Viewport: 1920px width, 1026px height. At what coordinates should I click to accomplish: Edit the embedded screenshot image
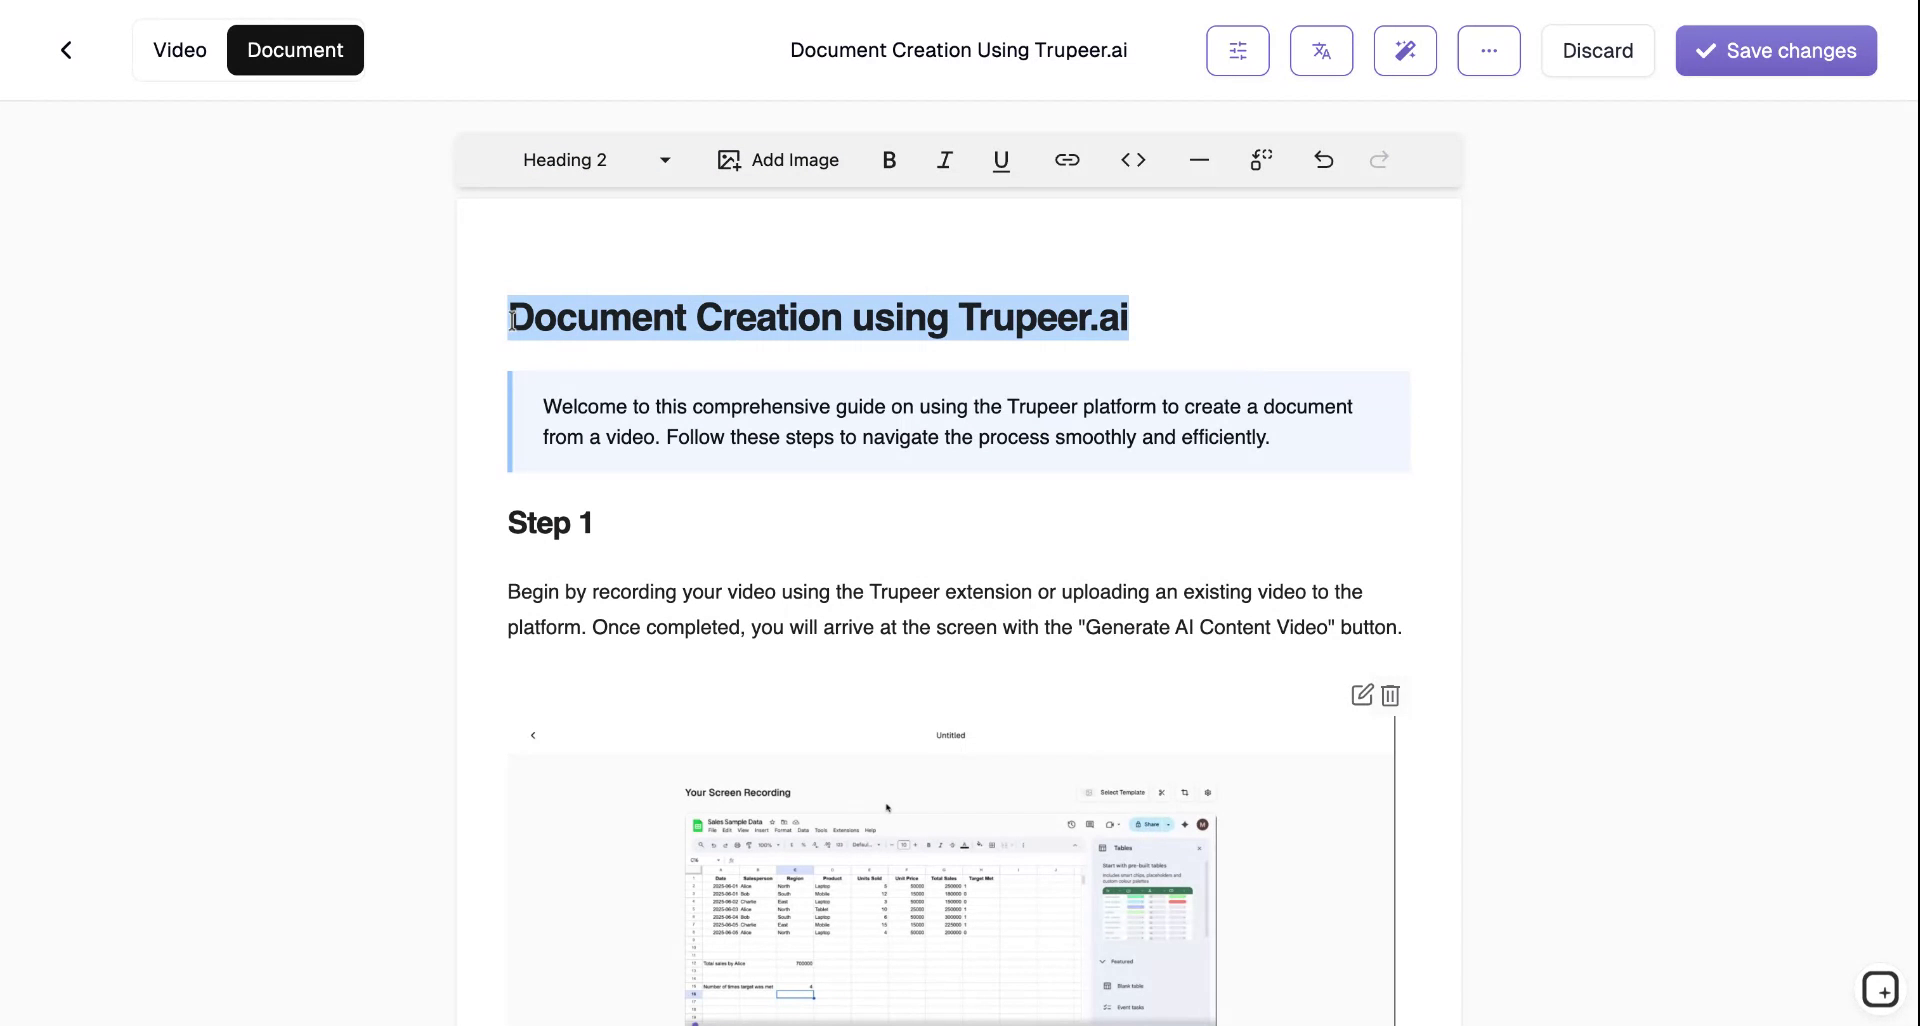[1361, 694]
